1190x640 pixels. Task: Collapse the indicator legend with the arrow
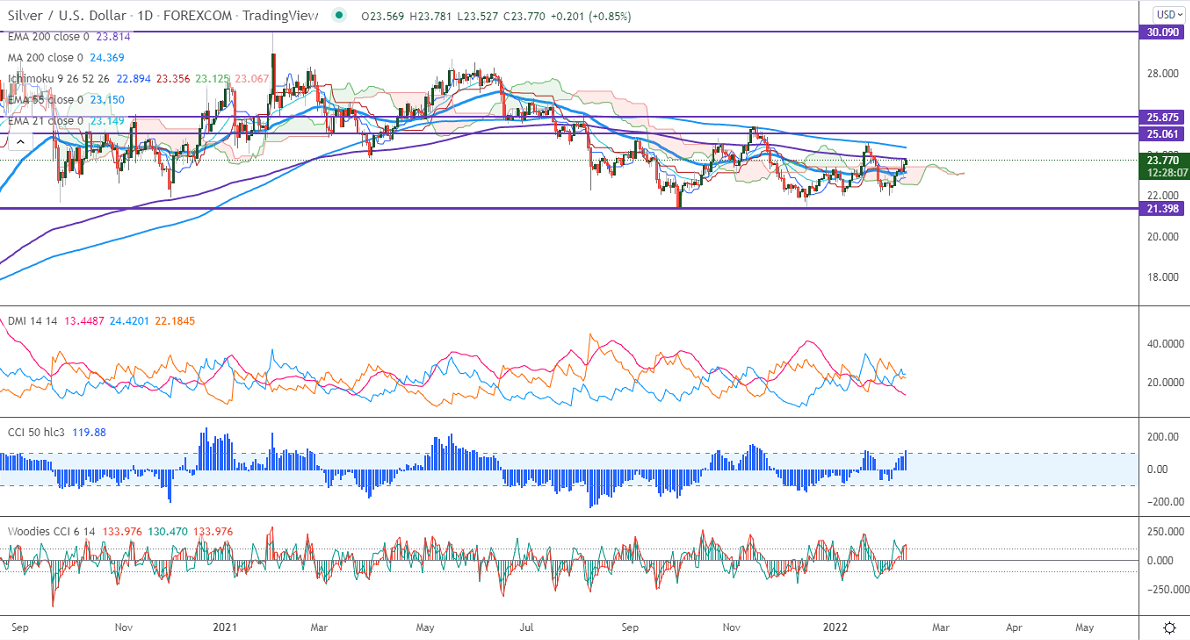pyautogui.click(x=20, y=142)
